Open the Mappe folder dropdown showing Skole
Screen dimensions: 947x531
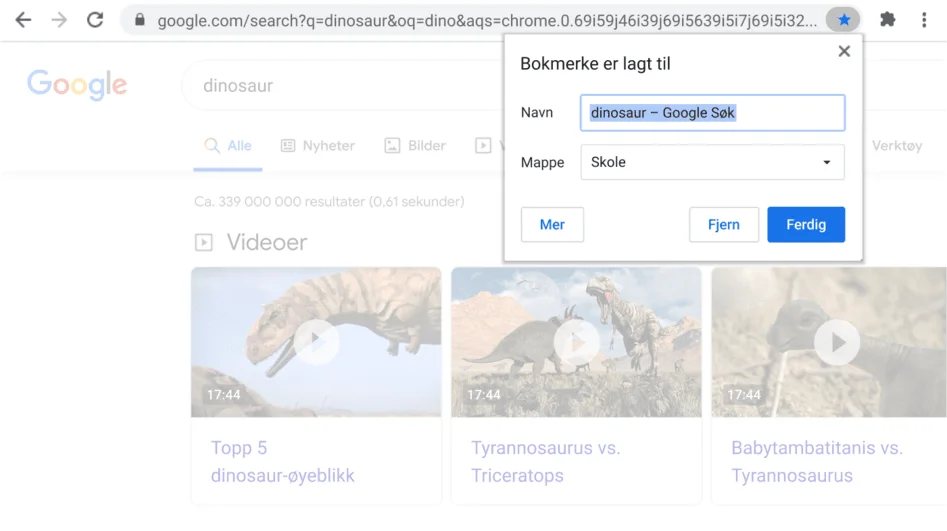point(712,162)
